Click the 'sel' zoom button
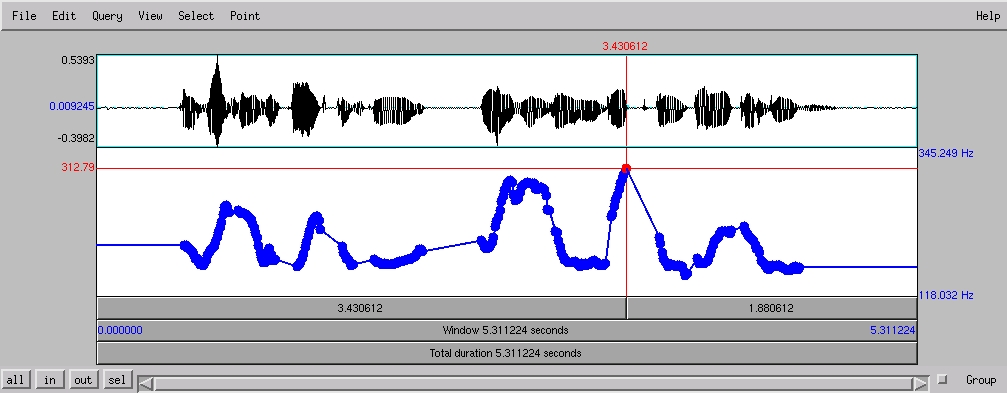1007x393 pixels. point(117,380)
